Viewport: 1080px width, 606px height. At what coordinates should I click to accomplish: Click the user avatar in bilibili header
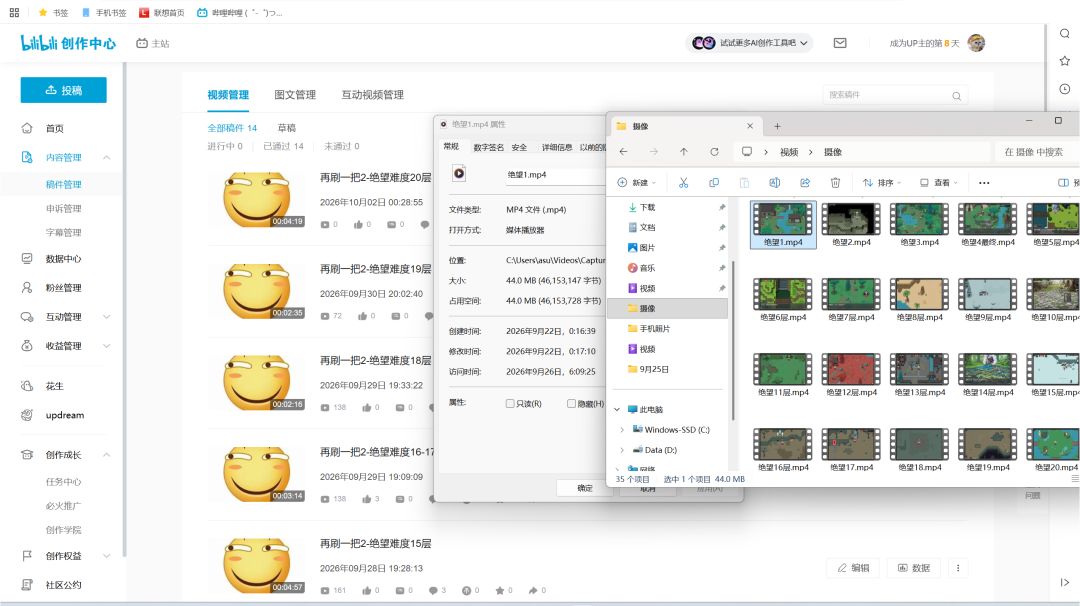point(976,43)
